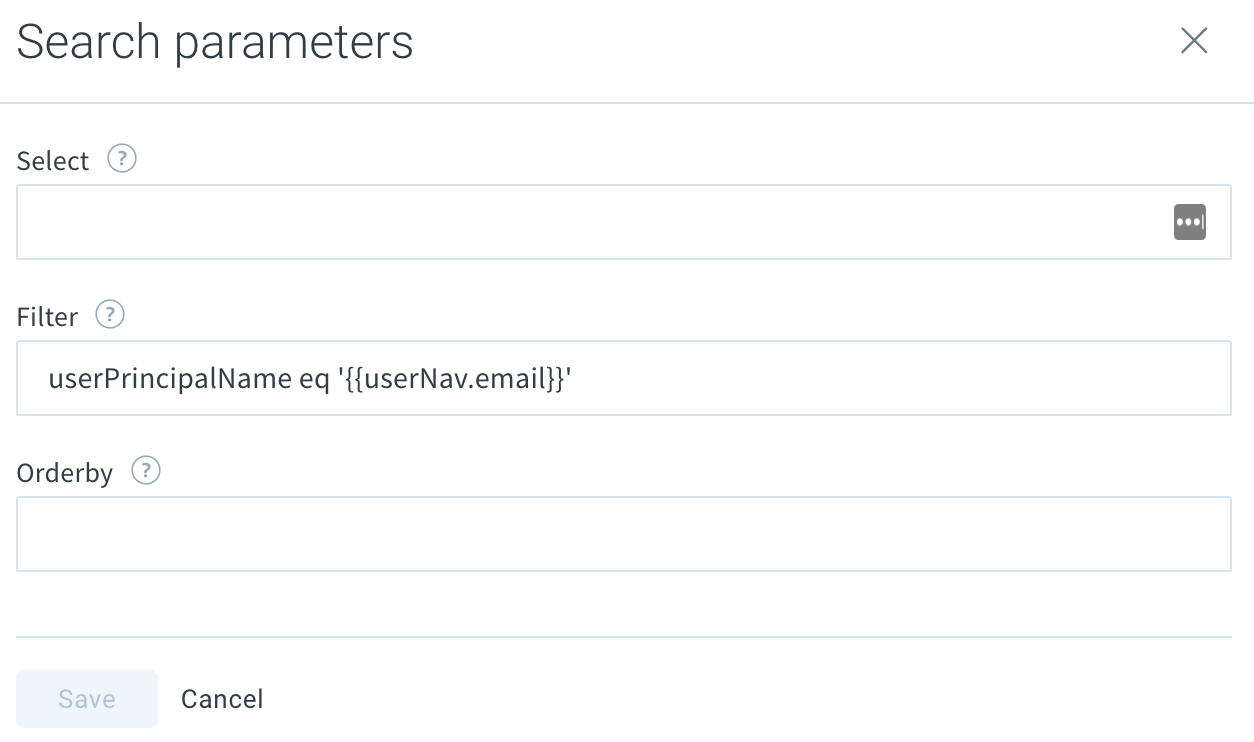Focus the empty Orderby input field
The image size is (1254, 742).
coord(623,534)
